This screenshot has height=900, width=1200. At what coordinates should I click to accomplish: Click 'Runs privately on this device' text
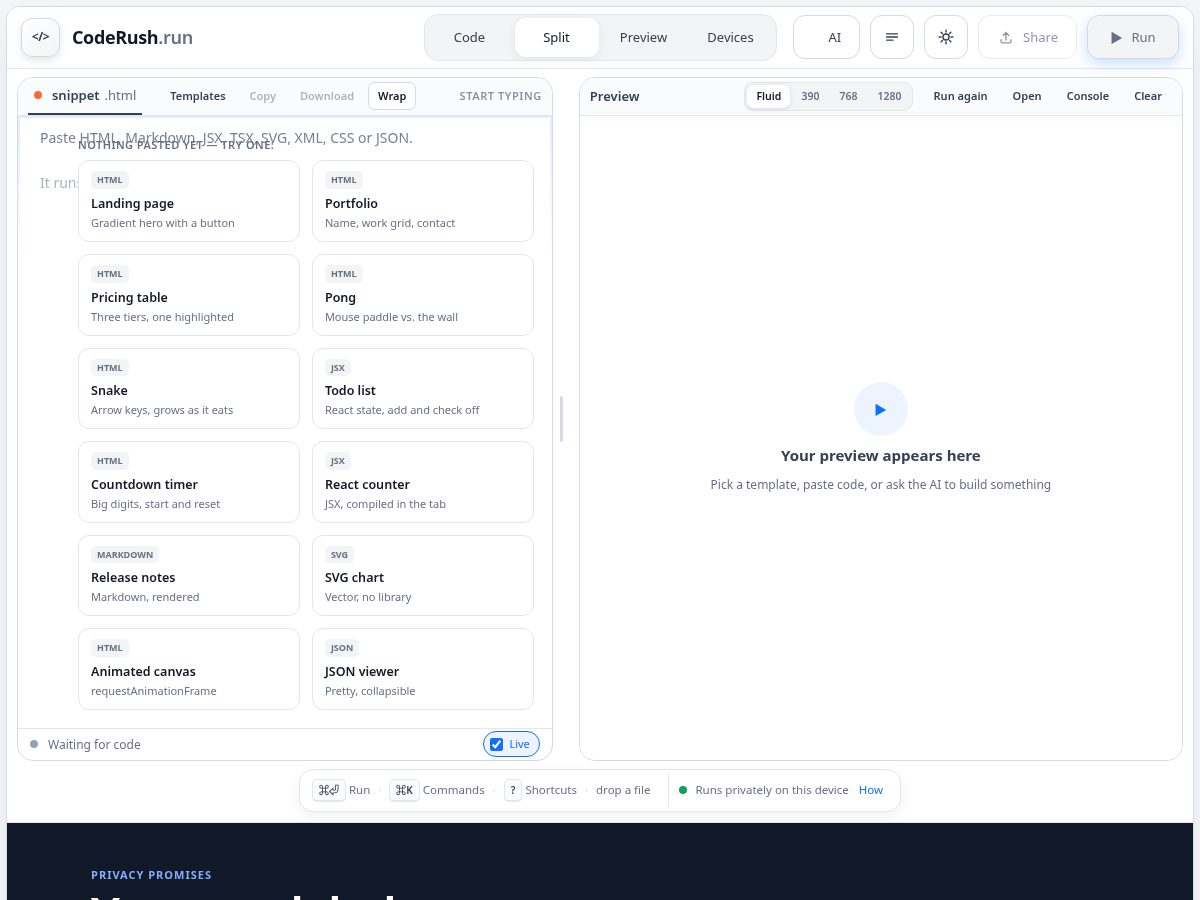tap(772, 790)
